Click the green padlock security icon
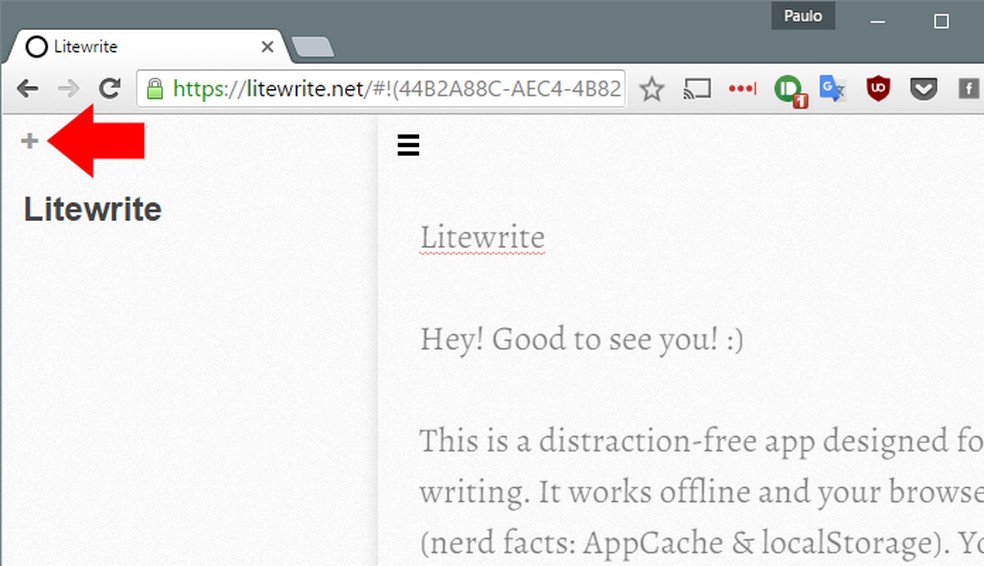Screen dimensions: 984x566 (x=155, y=89)
